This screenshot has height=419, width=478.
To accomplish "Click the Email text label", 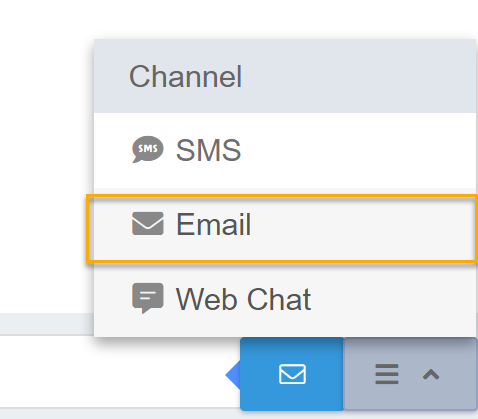I will coord(213,224).
